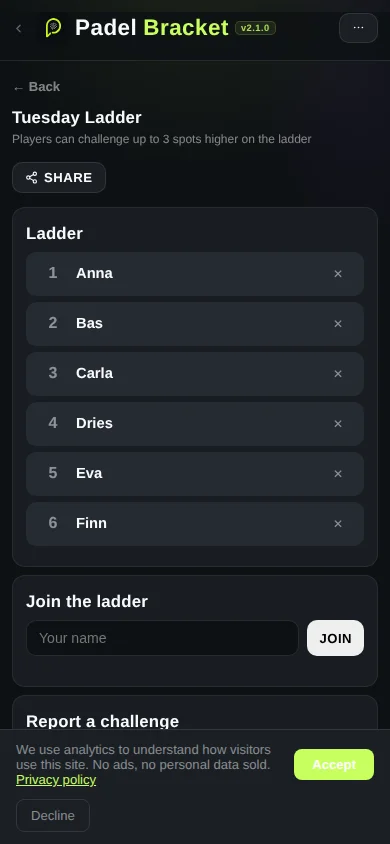Remove Carla from the ladder

coord(338,374)
